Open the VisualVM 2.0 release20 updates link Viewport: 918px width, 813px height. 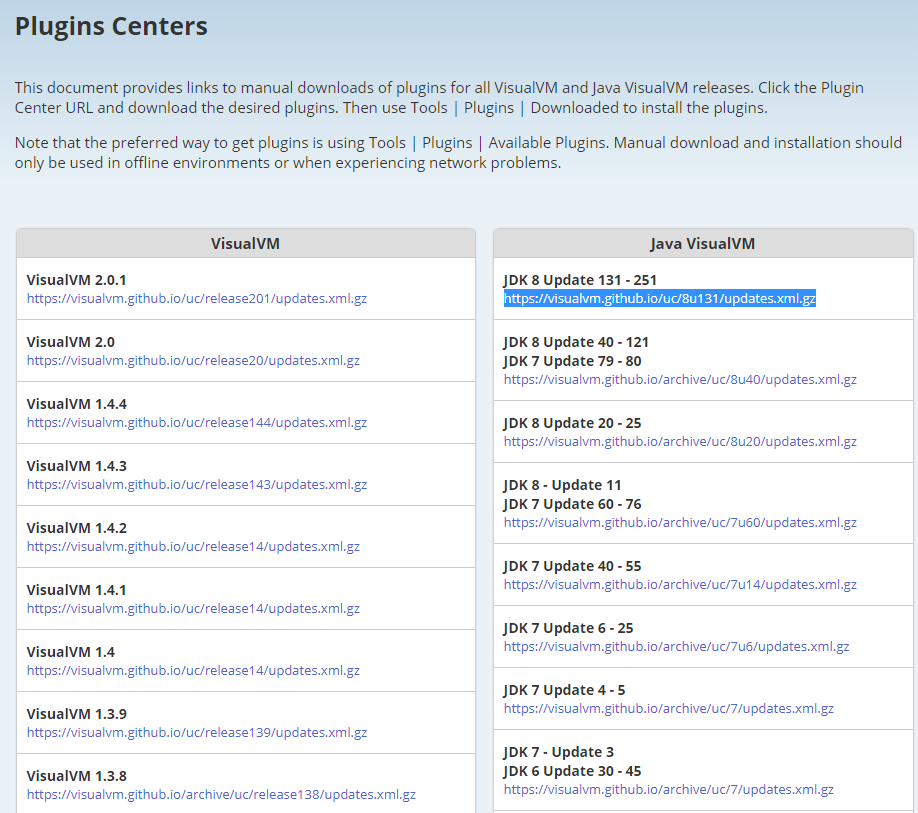[x=193, y=361]
